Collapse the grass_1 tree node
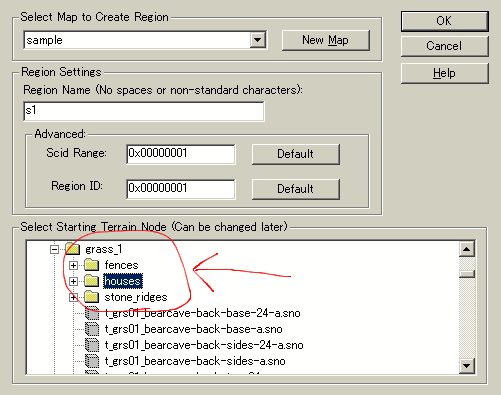The image size is (501, 395). (54, 249)
